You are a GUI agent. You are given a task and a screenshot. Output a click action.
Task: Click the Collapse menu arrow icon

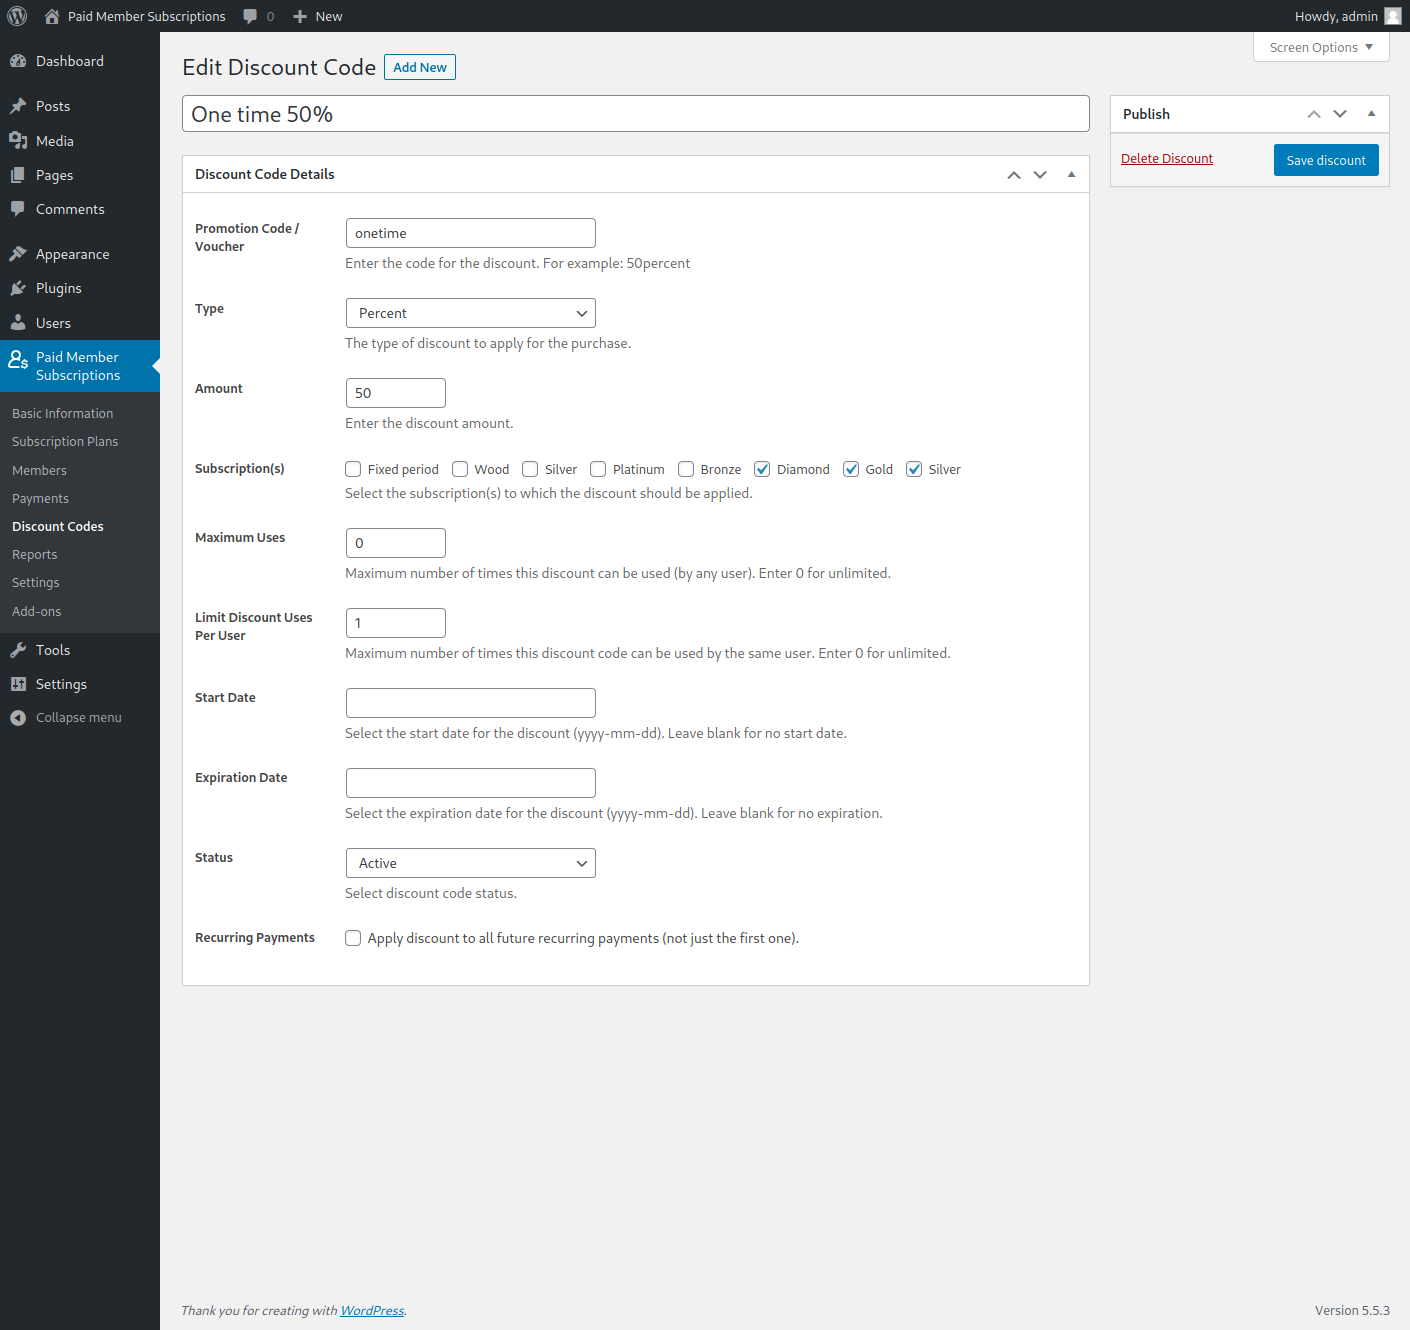click(x=18, y=718)
